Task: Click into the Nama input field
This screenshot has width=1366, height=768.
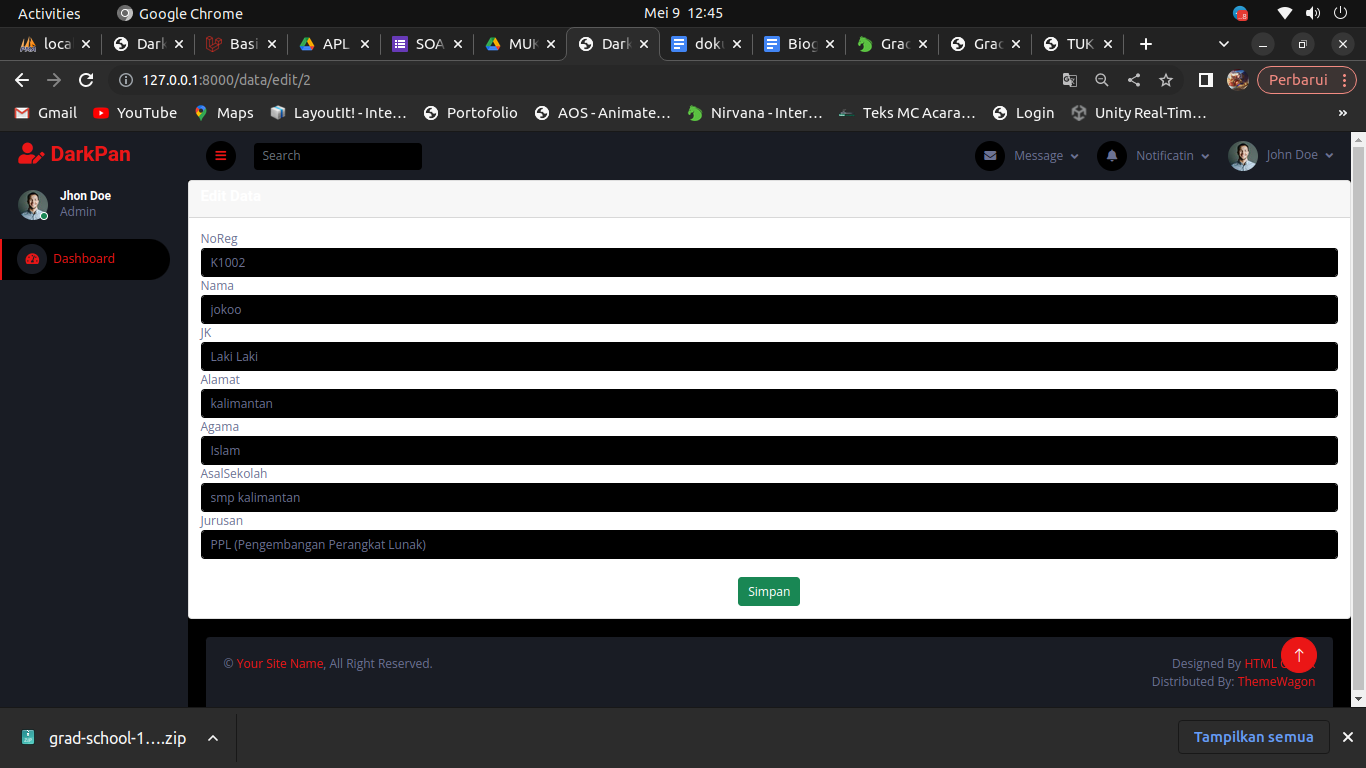Action: [768, 310]
